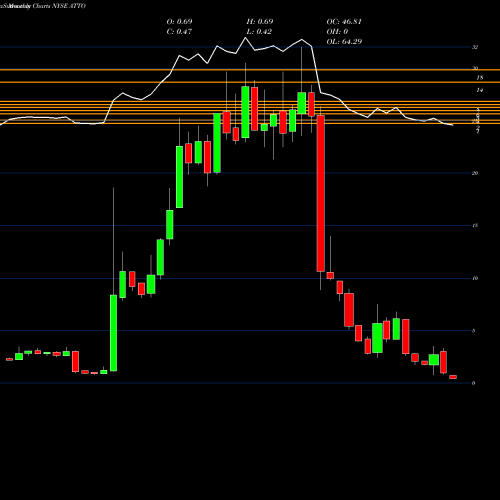Select the open value "O: 0.69"
Image resolution: width=500 pixels, height=500 pixels.
coord(179,22)
